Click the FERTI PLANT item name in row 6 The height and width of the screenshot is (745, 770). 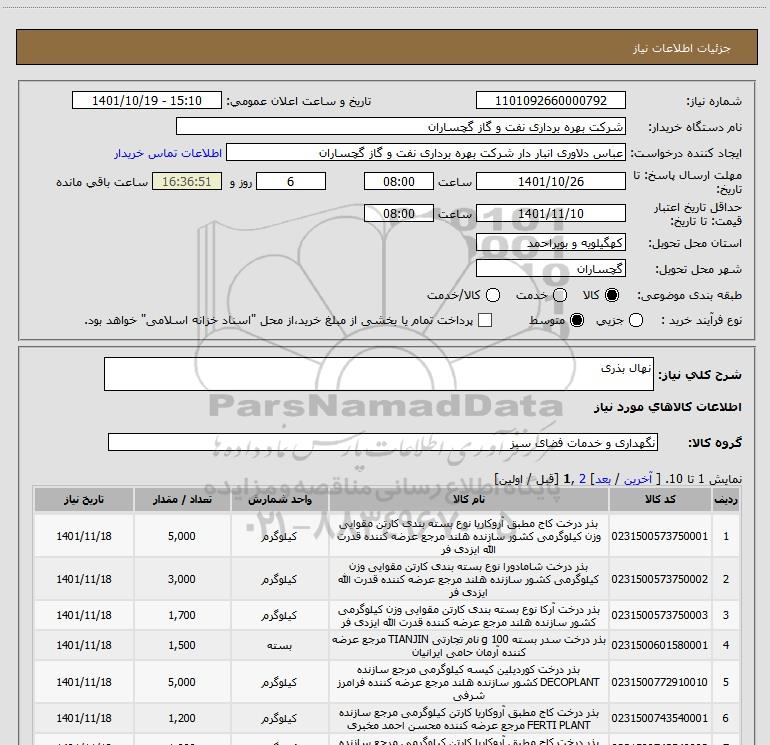pos(468,719)
